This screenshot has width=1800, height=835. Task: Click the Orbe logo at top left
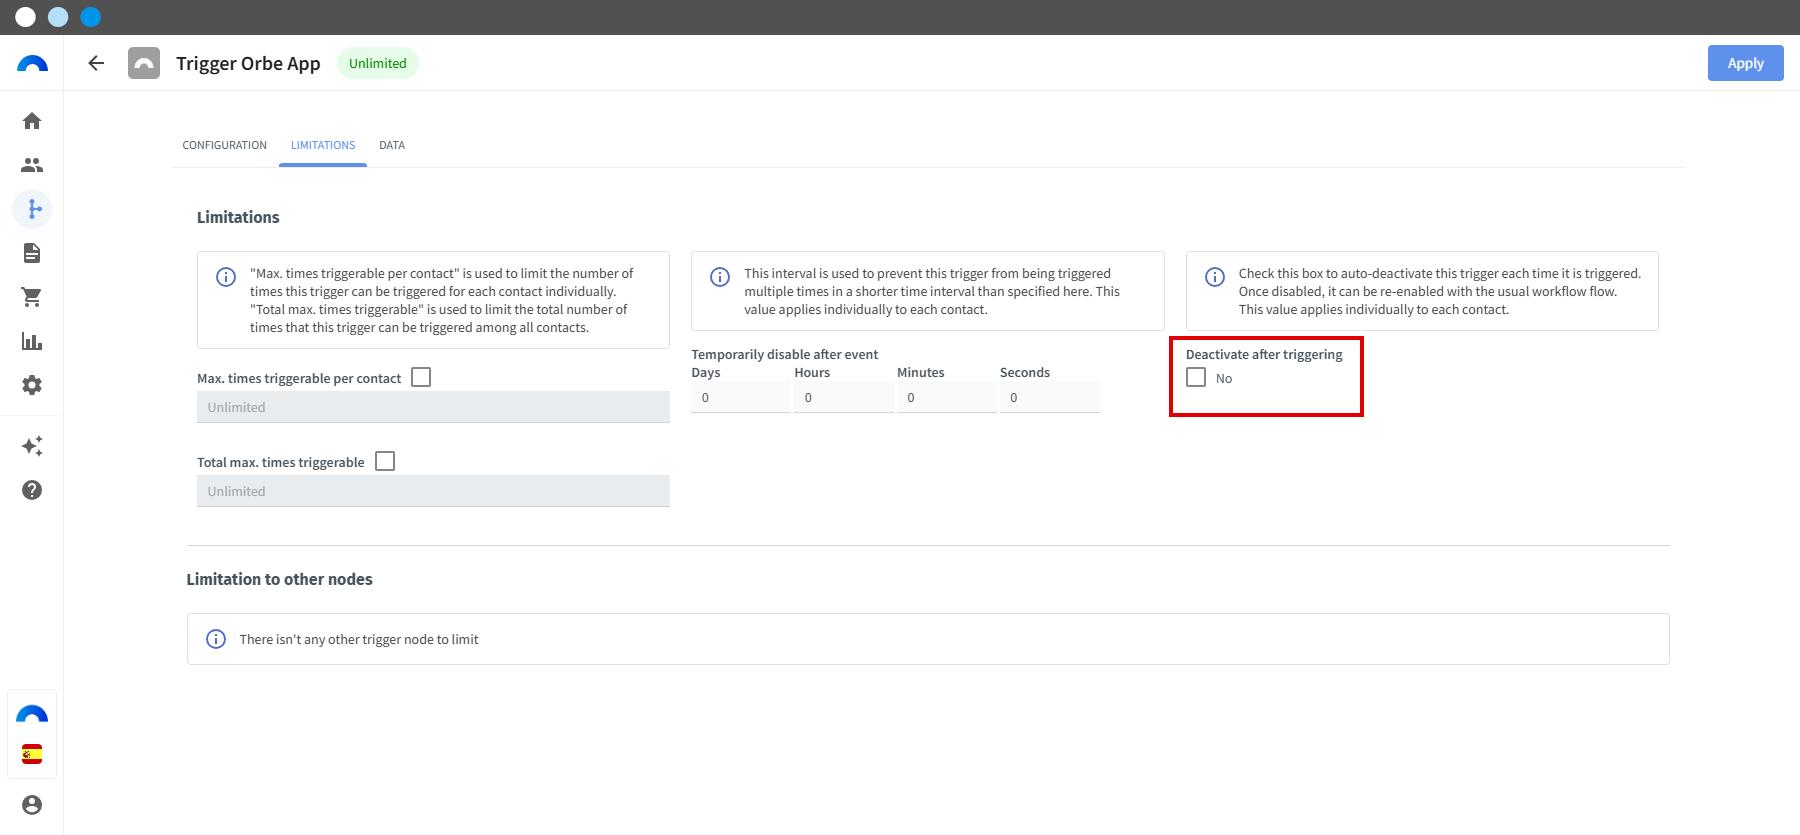(32, 64)
